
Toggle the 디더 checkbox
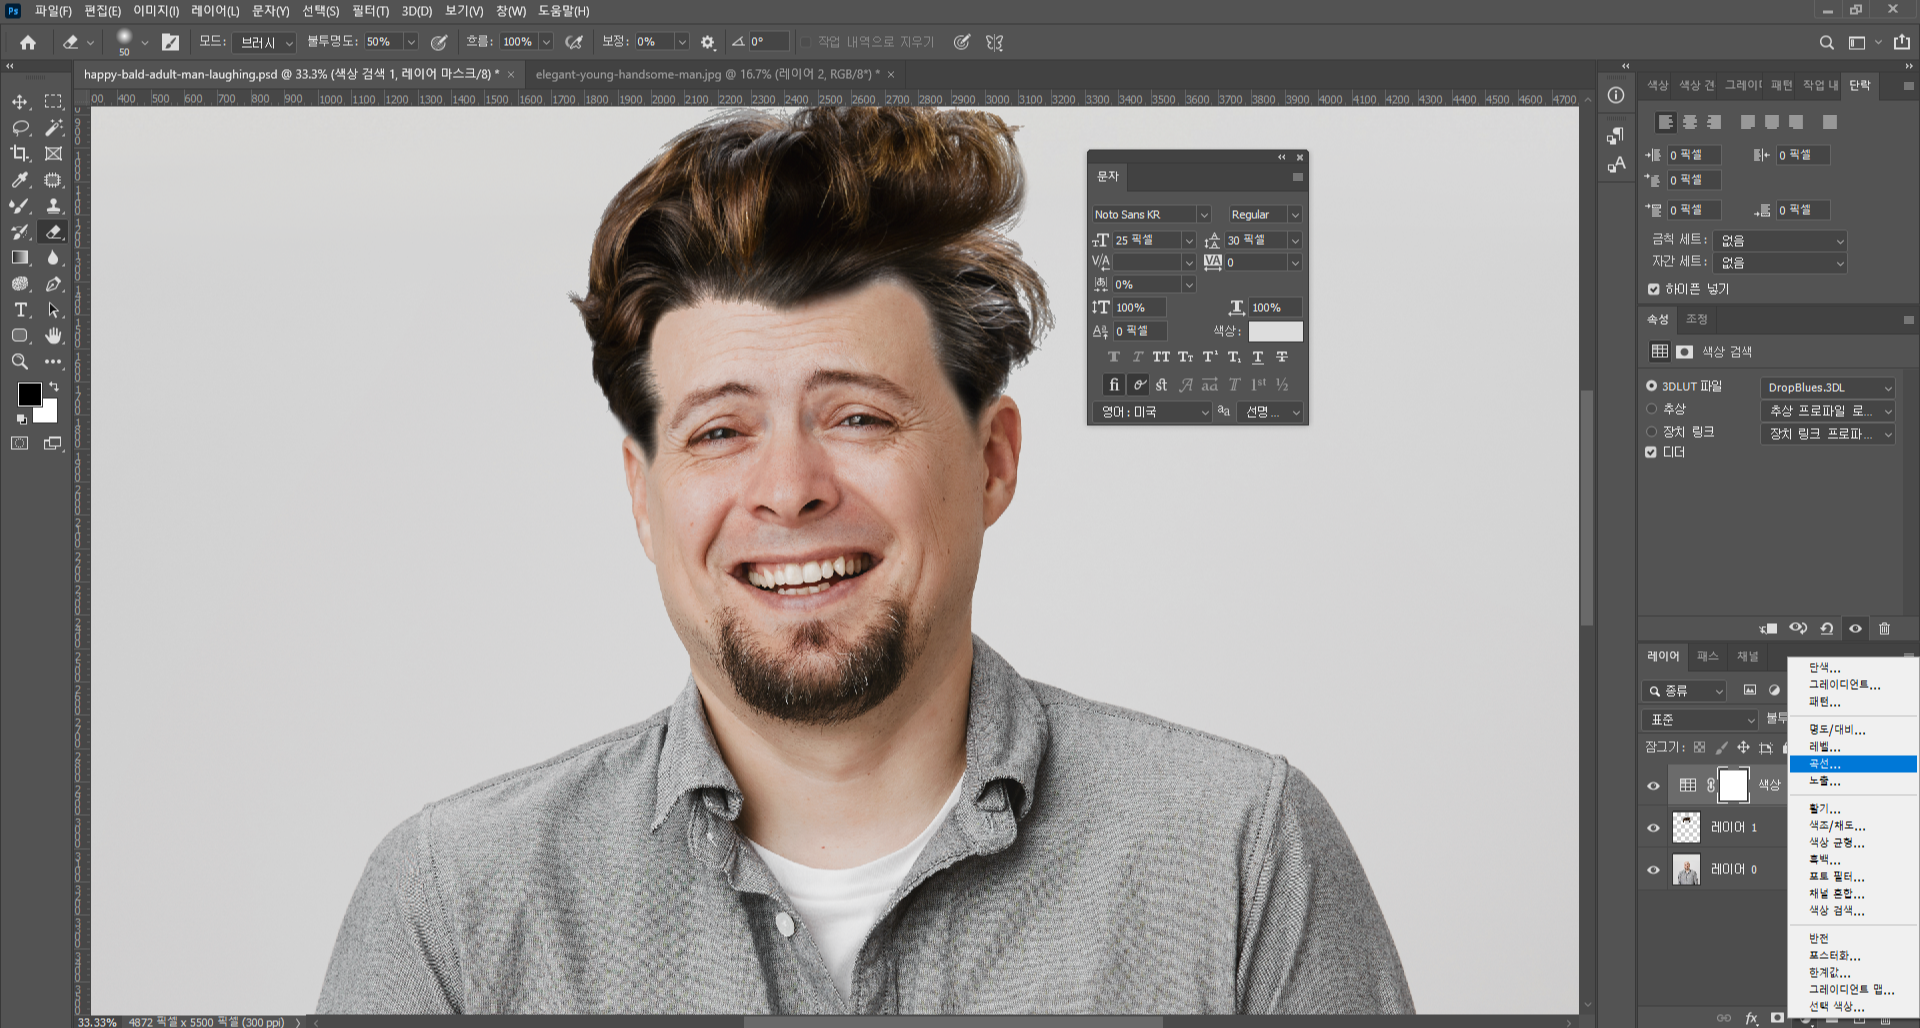1651,452
